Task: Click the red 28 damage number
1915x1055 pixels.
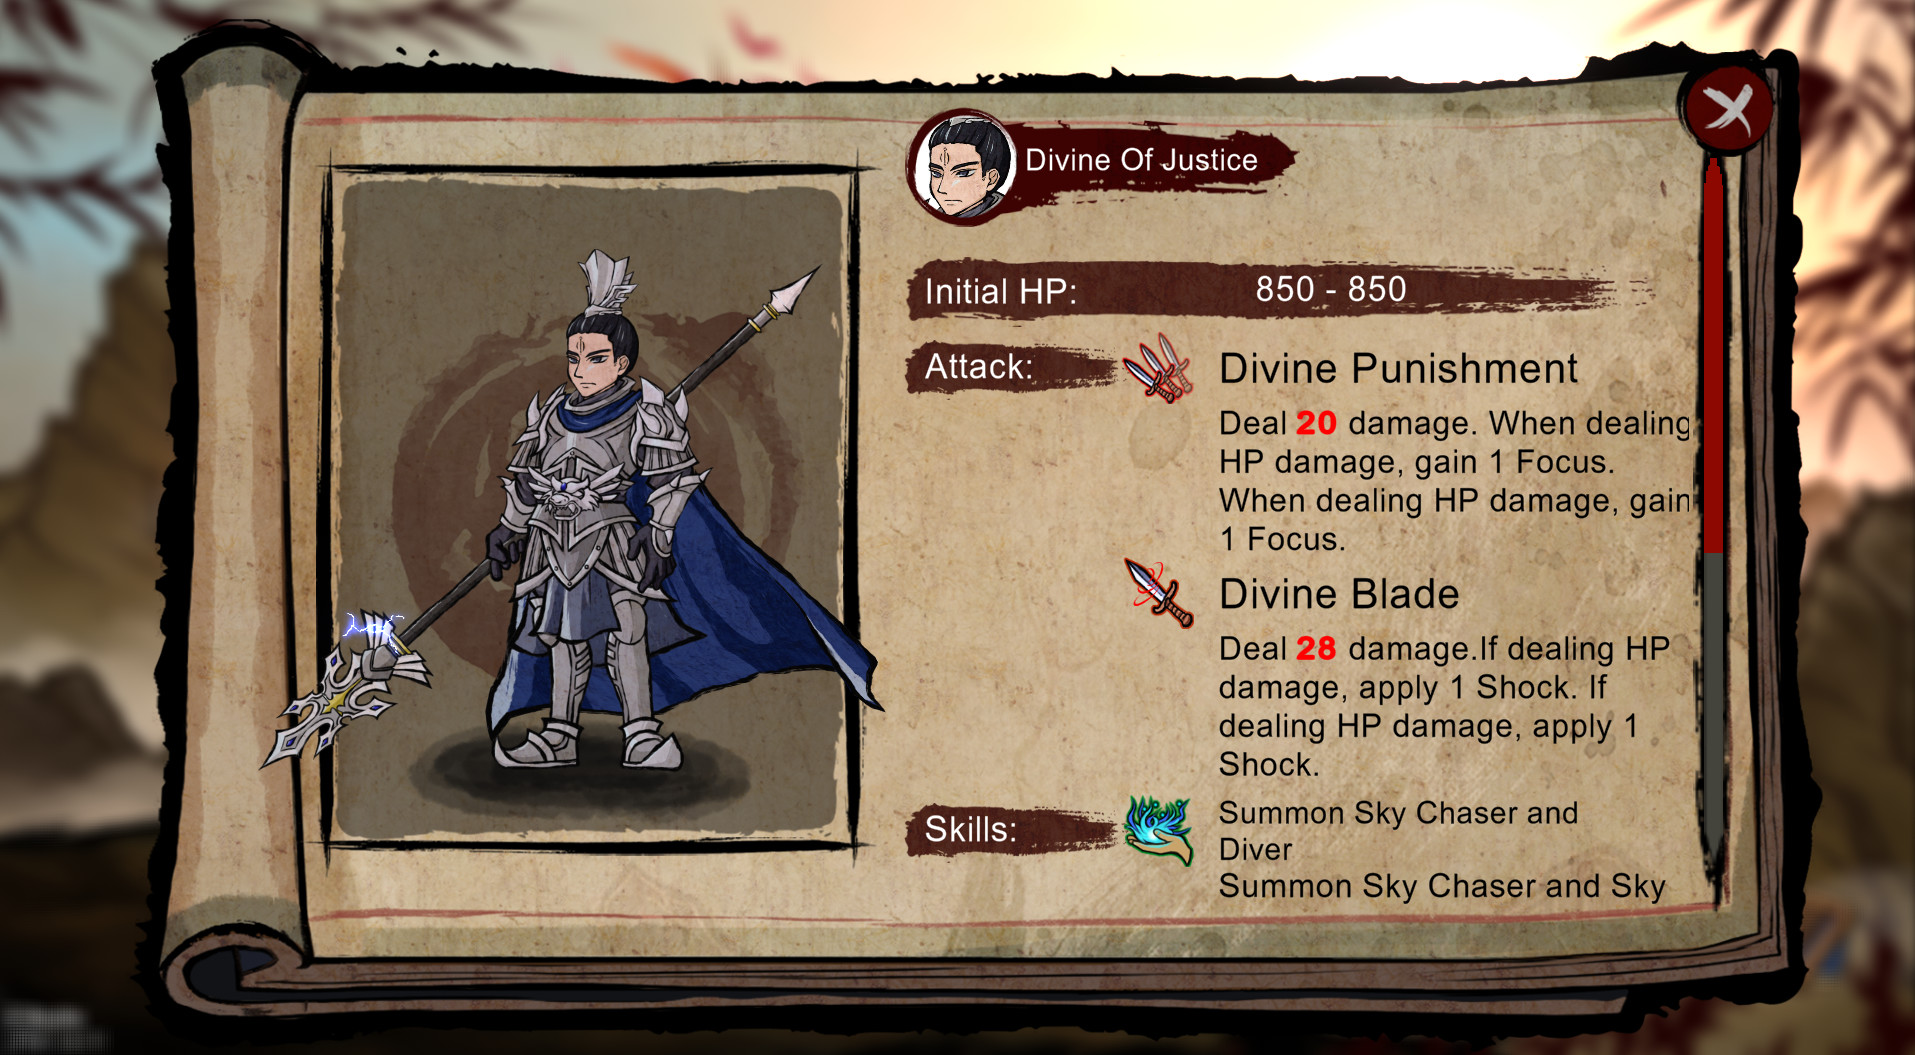Action: tap(1316, 648)
